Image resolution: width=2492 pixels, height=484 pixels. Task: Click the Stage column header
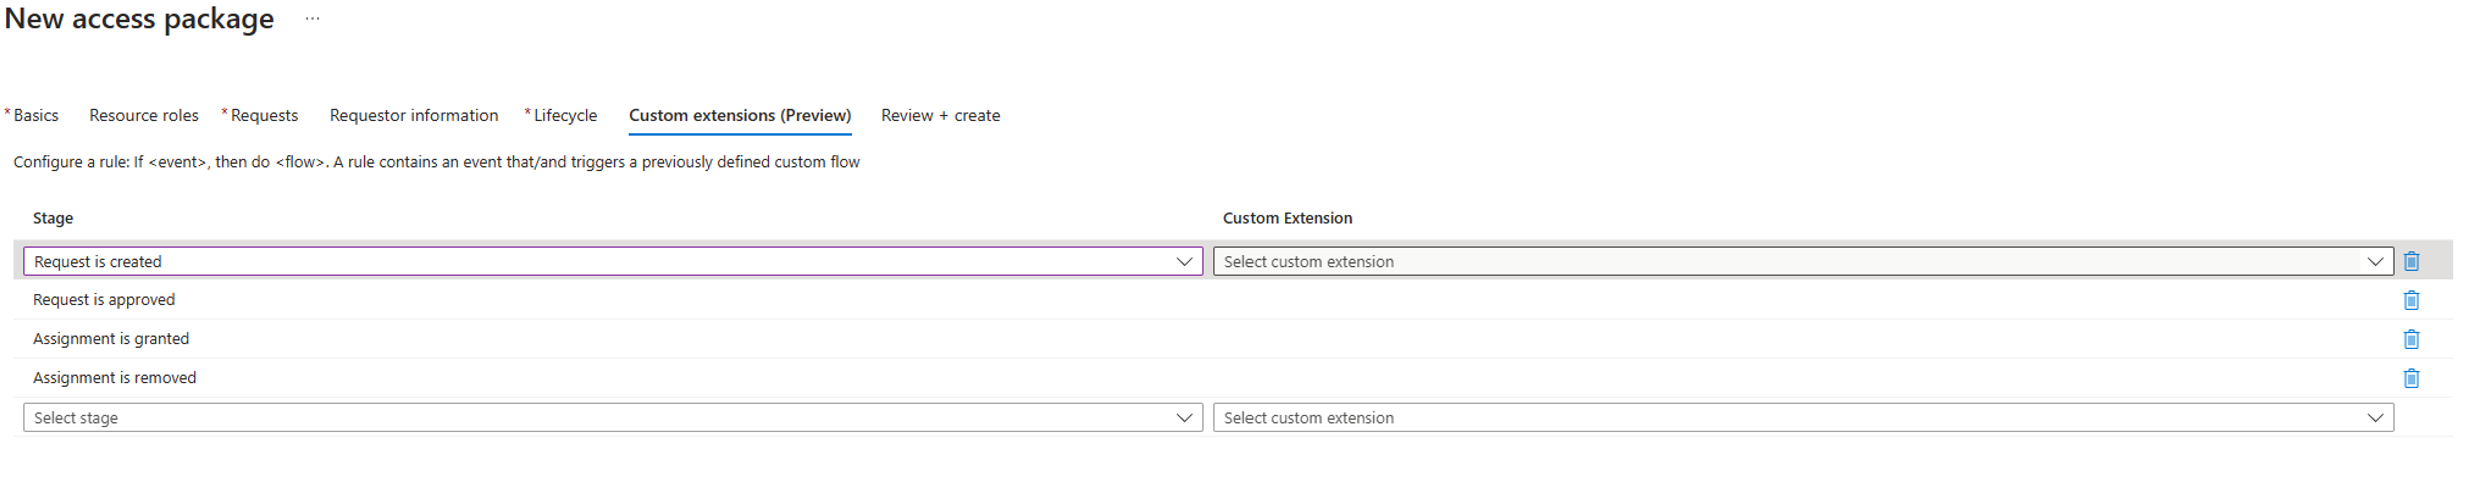(x=53, y=218)
